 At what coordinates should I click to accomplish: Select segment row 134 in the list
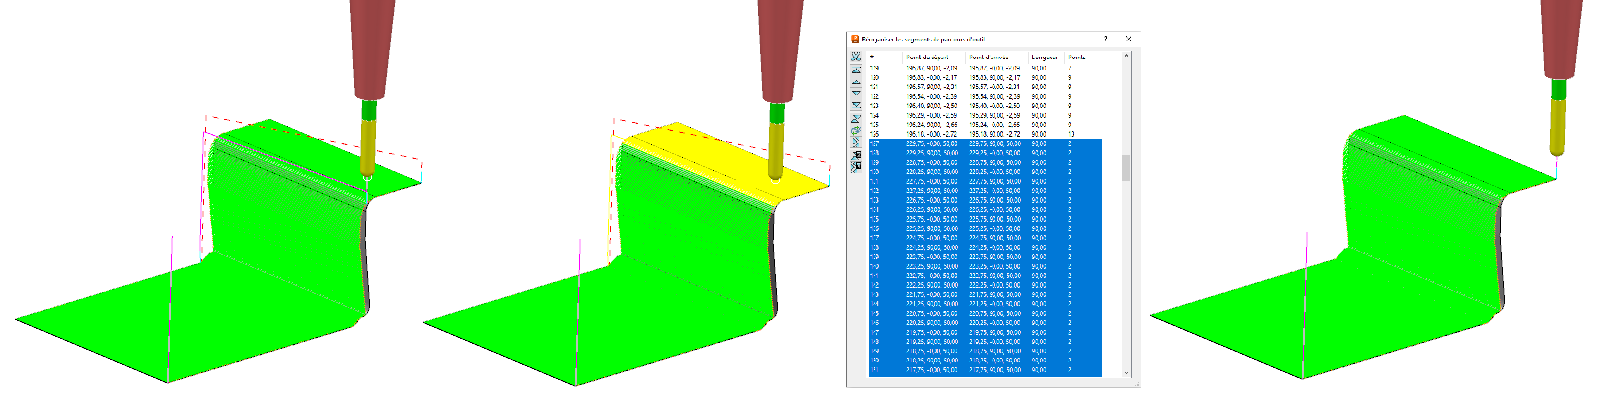(984, 115)
